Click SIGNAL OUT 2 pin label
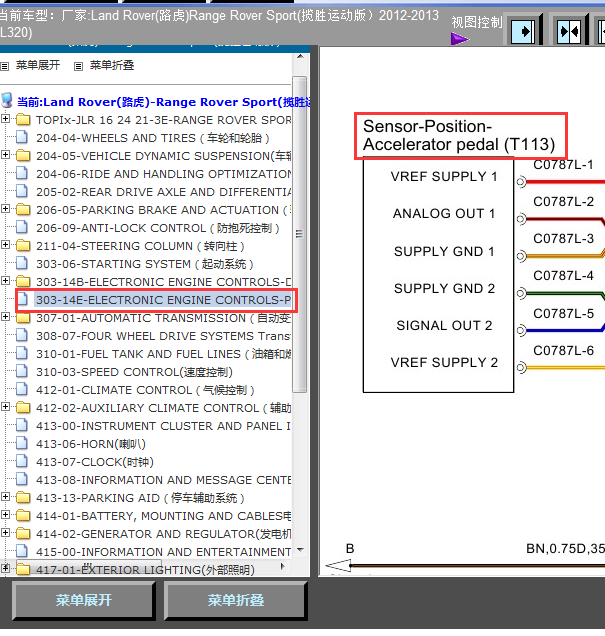Viewport: 605px width, 636px height. 444,325
